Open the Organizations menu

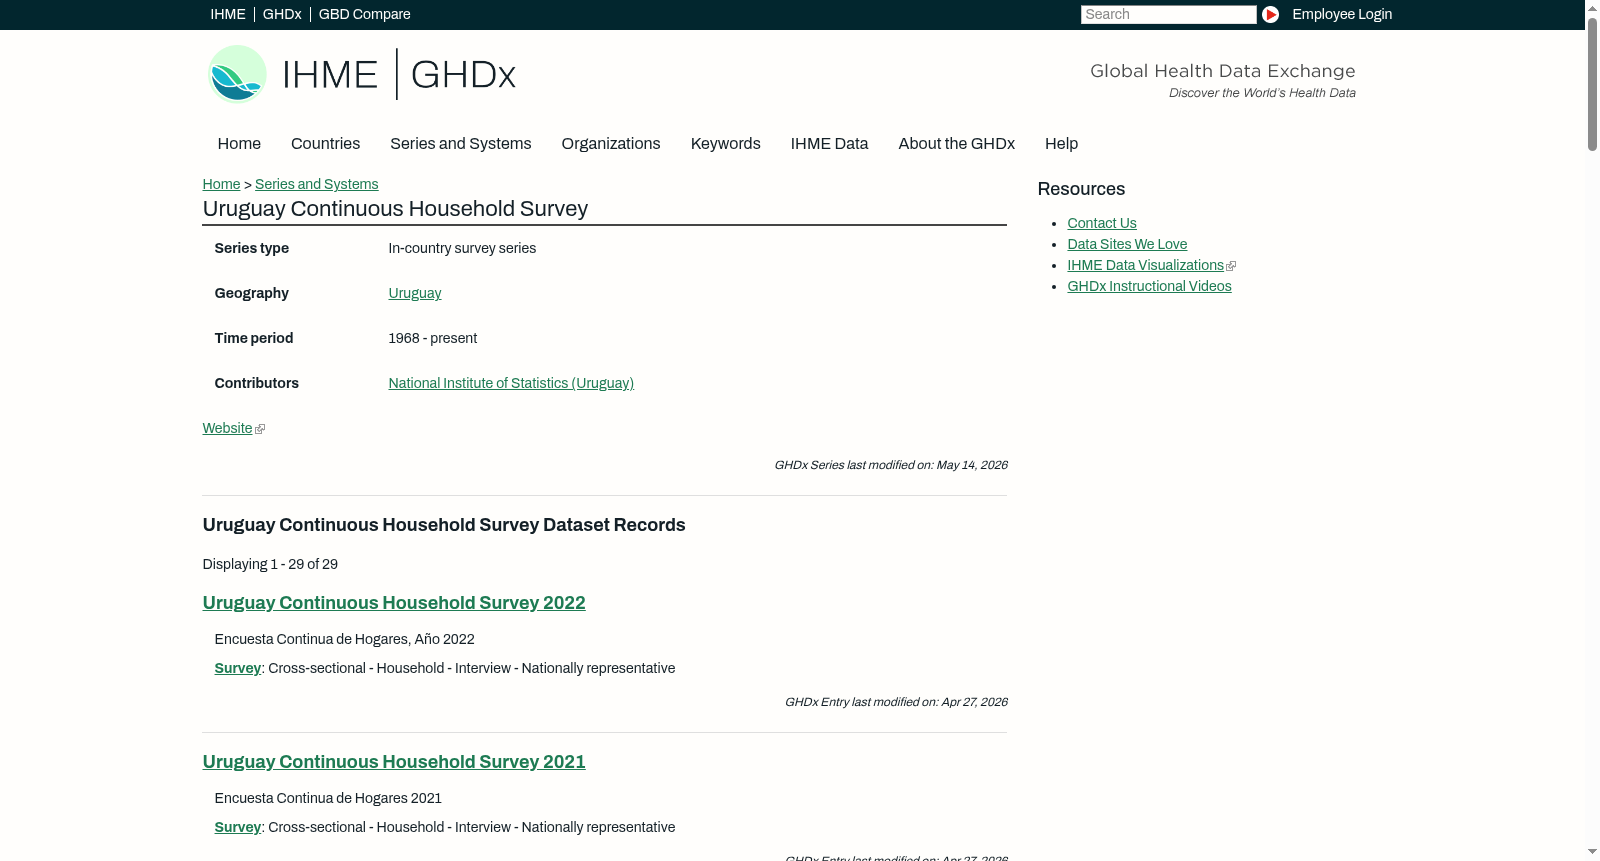pos(611,144)
